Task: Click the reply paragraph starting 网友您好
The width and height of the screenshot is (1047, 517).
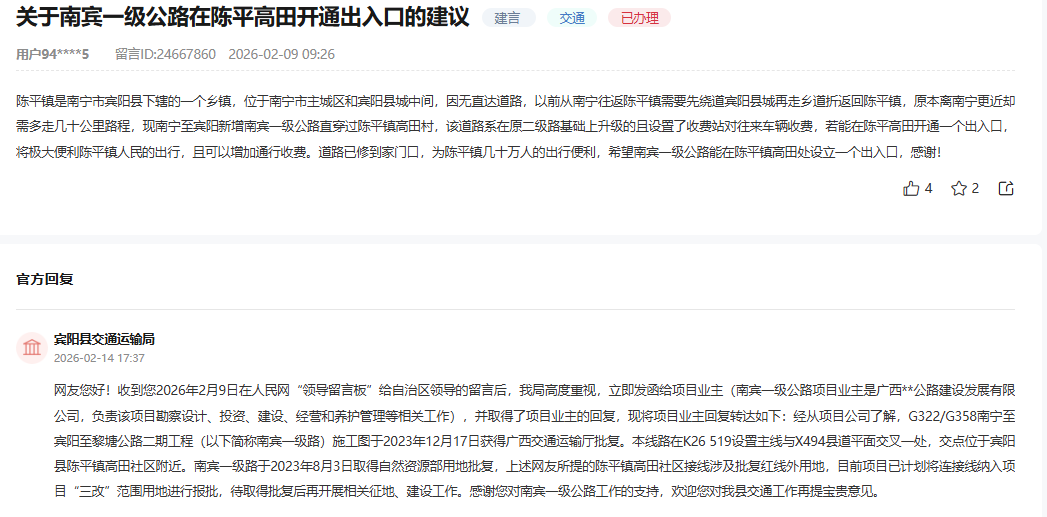Action: [x=535, y=441]
